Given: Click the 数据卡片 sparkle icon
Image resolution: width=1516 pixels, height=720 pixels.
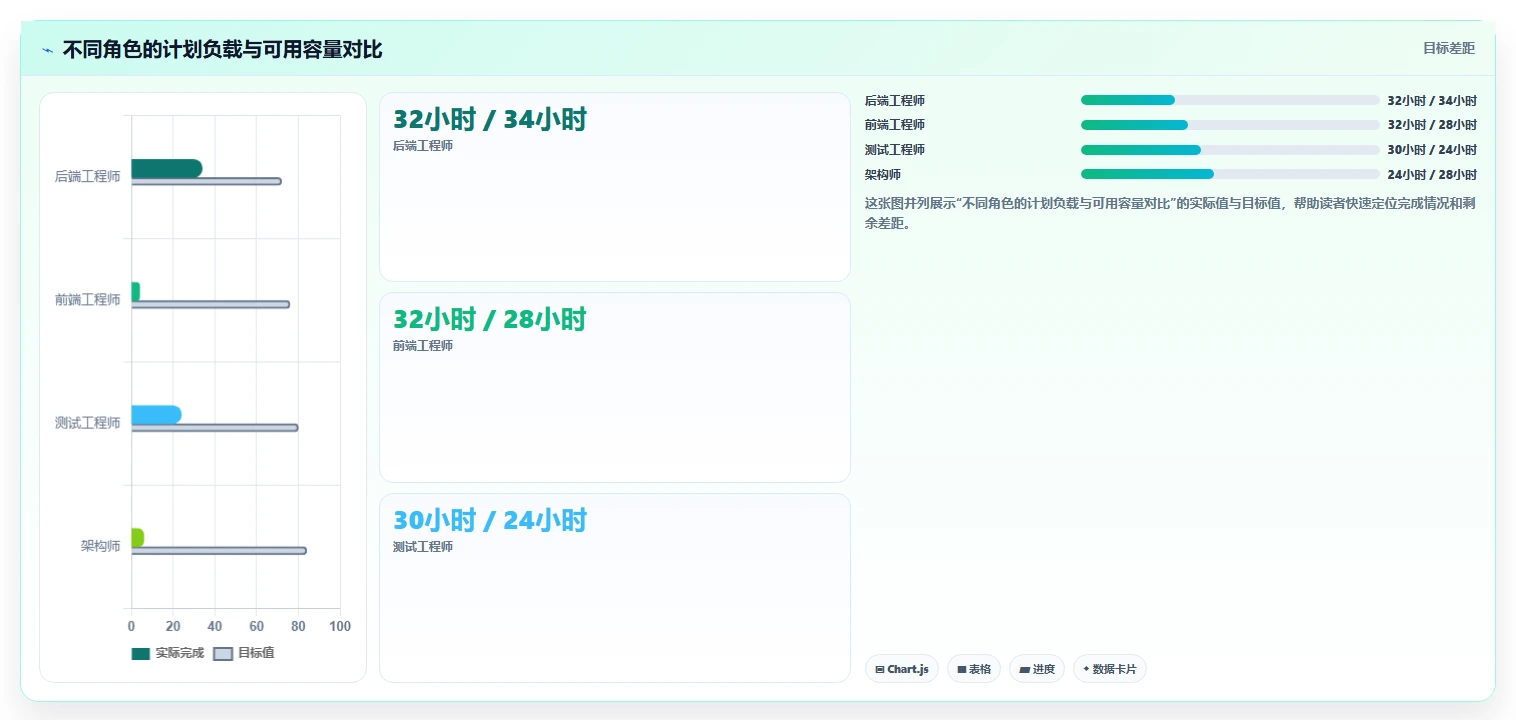Looking at the screenshot, I should [x=1086, y=669].
